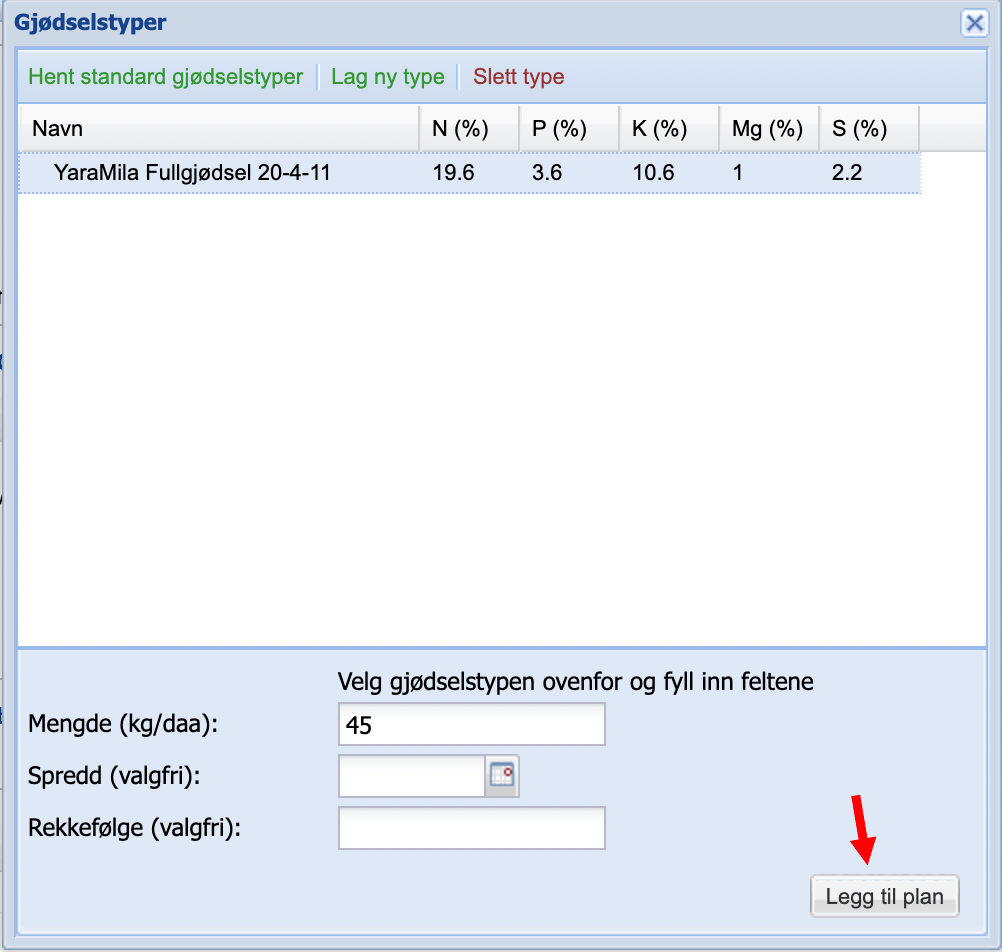Focus the Spredd date input field

[x=412, y=776]
